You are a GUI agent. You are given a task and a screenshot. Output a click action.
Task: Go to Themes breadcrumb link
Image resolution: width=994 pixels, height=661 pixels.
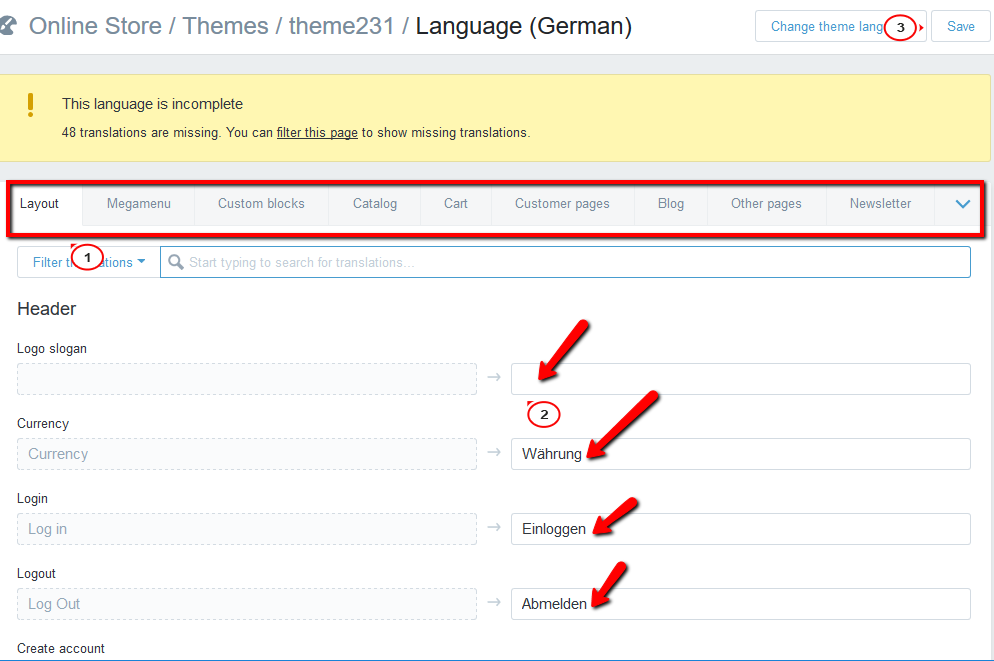(225, 26)
